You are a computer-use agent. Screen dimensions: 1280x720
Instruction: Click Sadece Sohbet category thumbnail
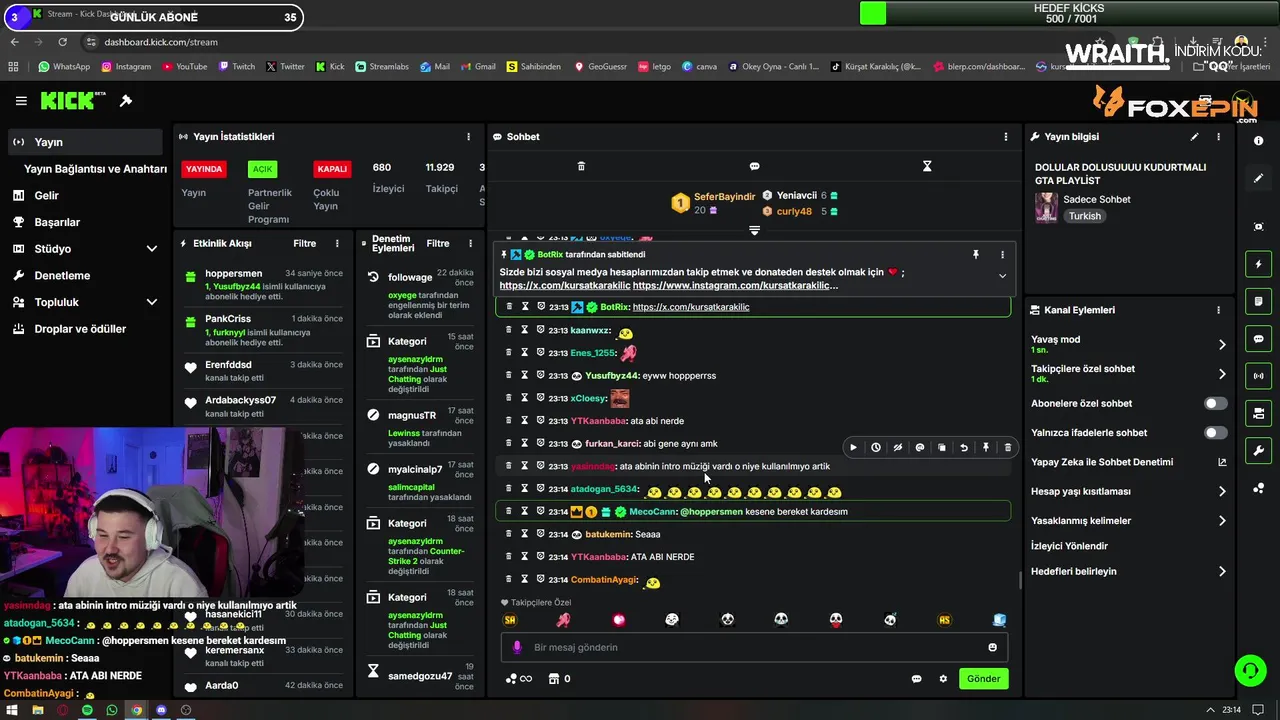coord(1046,207)
